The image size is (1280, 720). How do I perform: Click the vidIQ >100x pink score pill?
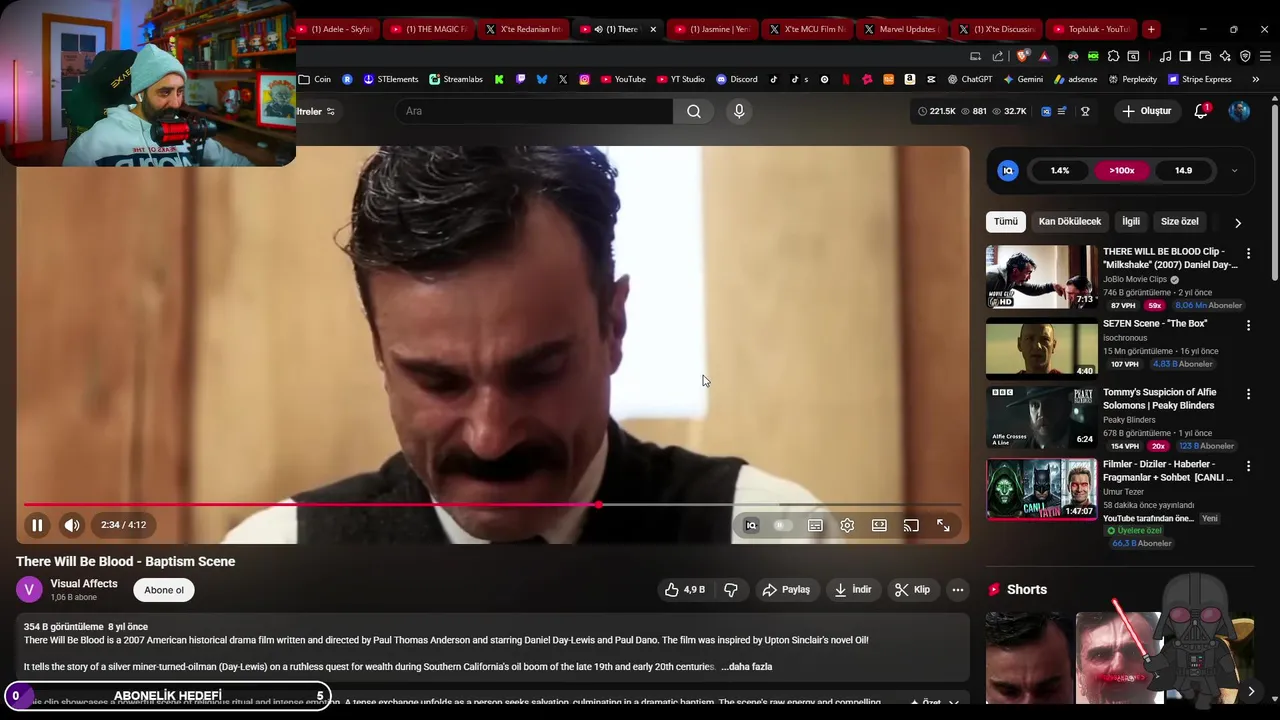coord(1122,171)
